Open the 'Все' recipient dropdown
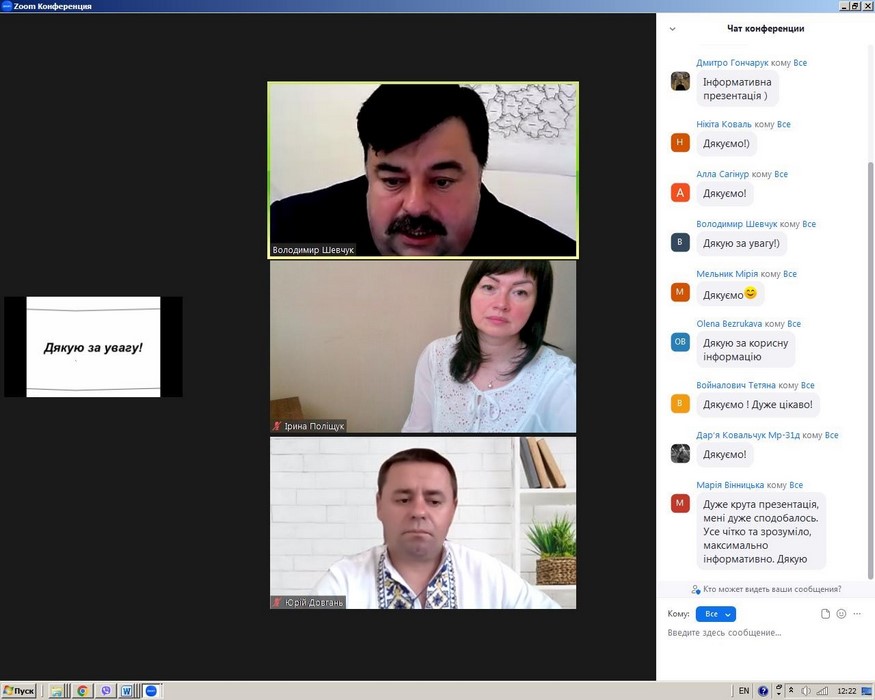 (715, 614)
